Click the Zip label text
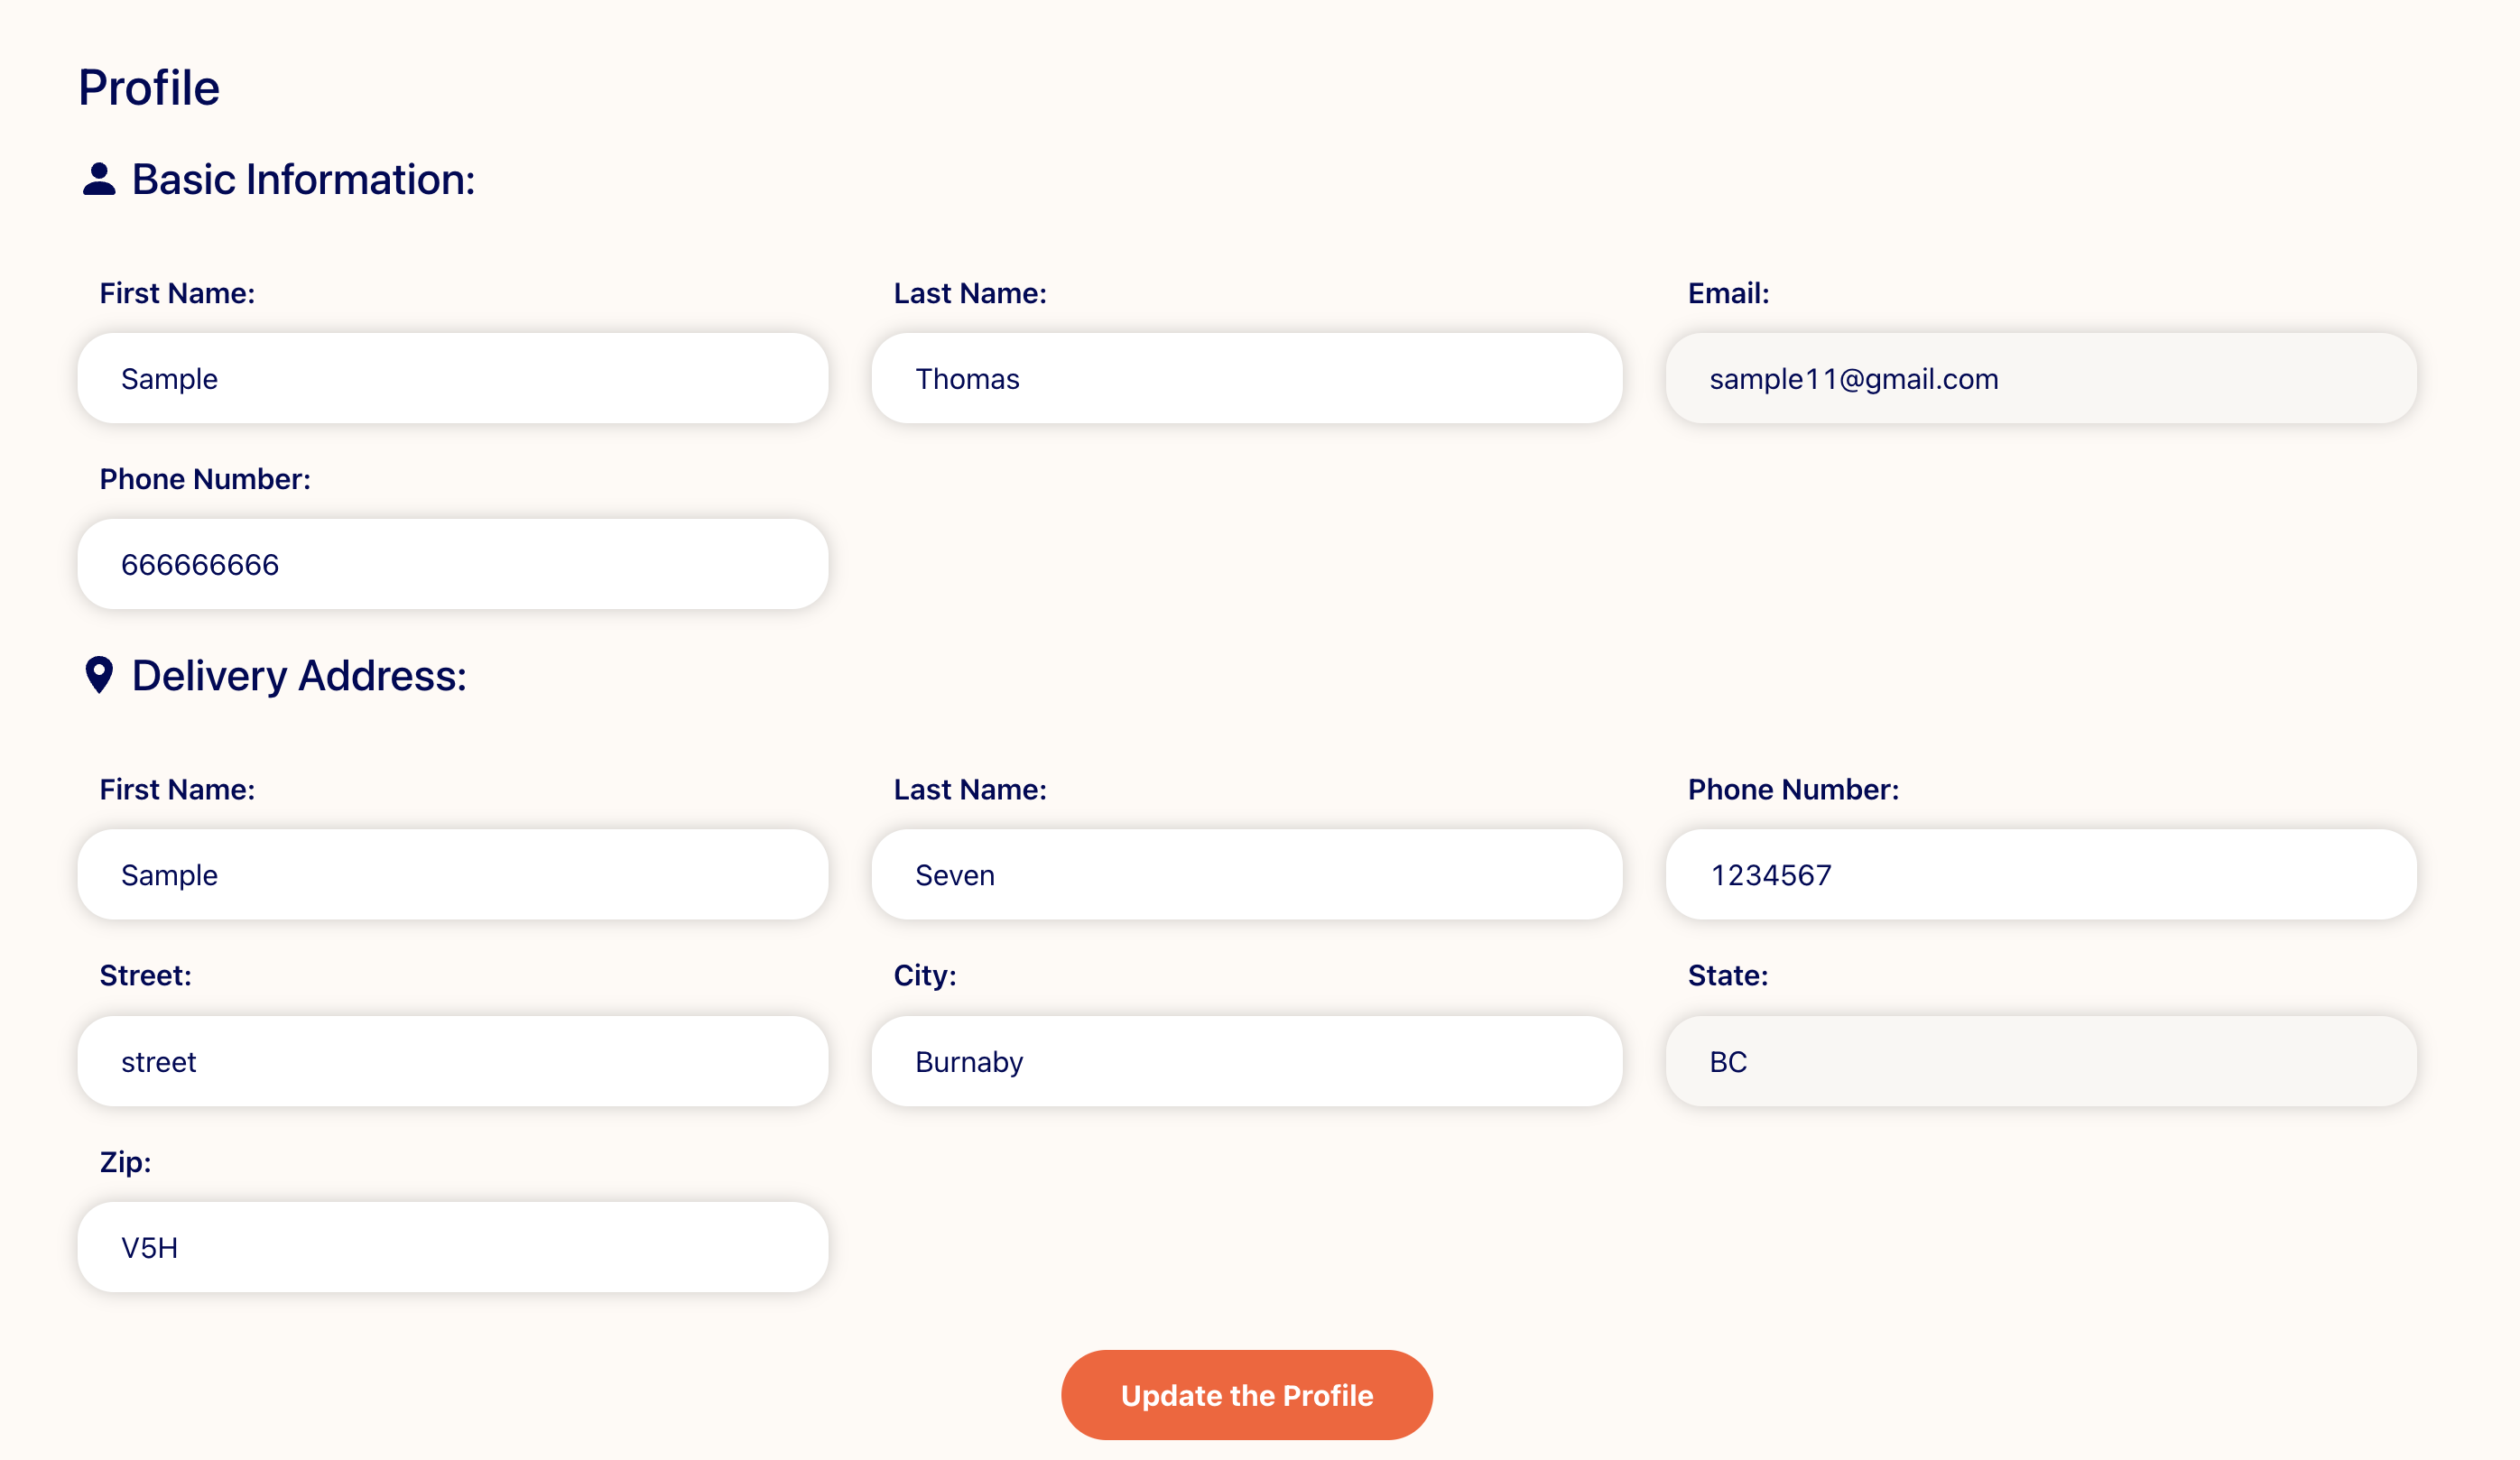 point(125,1162)
